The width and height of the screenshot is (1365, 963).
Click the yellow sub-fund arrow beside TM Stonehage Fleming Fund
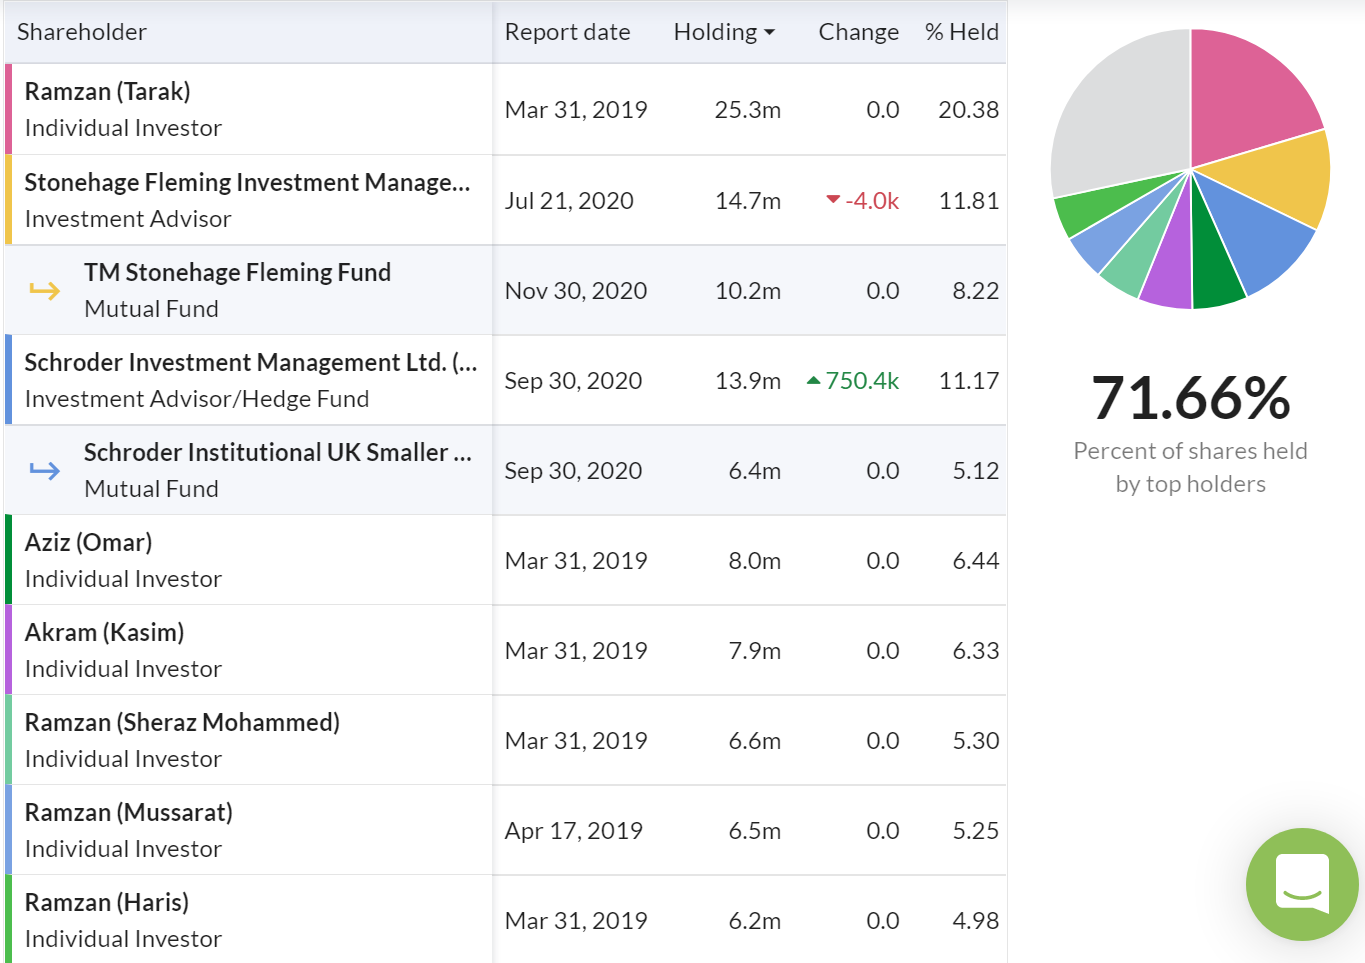(45, 291)
